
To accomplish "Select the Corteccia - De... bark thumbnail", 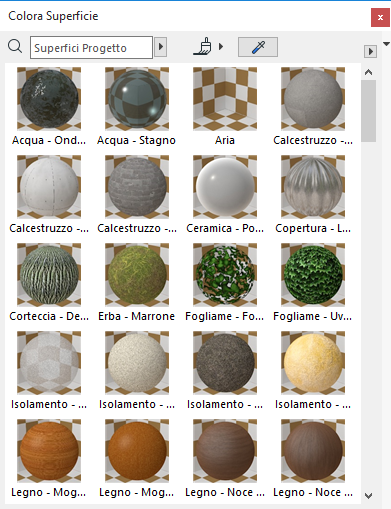I will 49,275.
